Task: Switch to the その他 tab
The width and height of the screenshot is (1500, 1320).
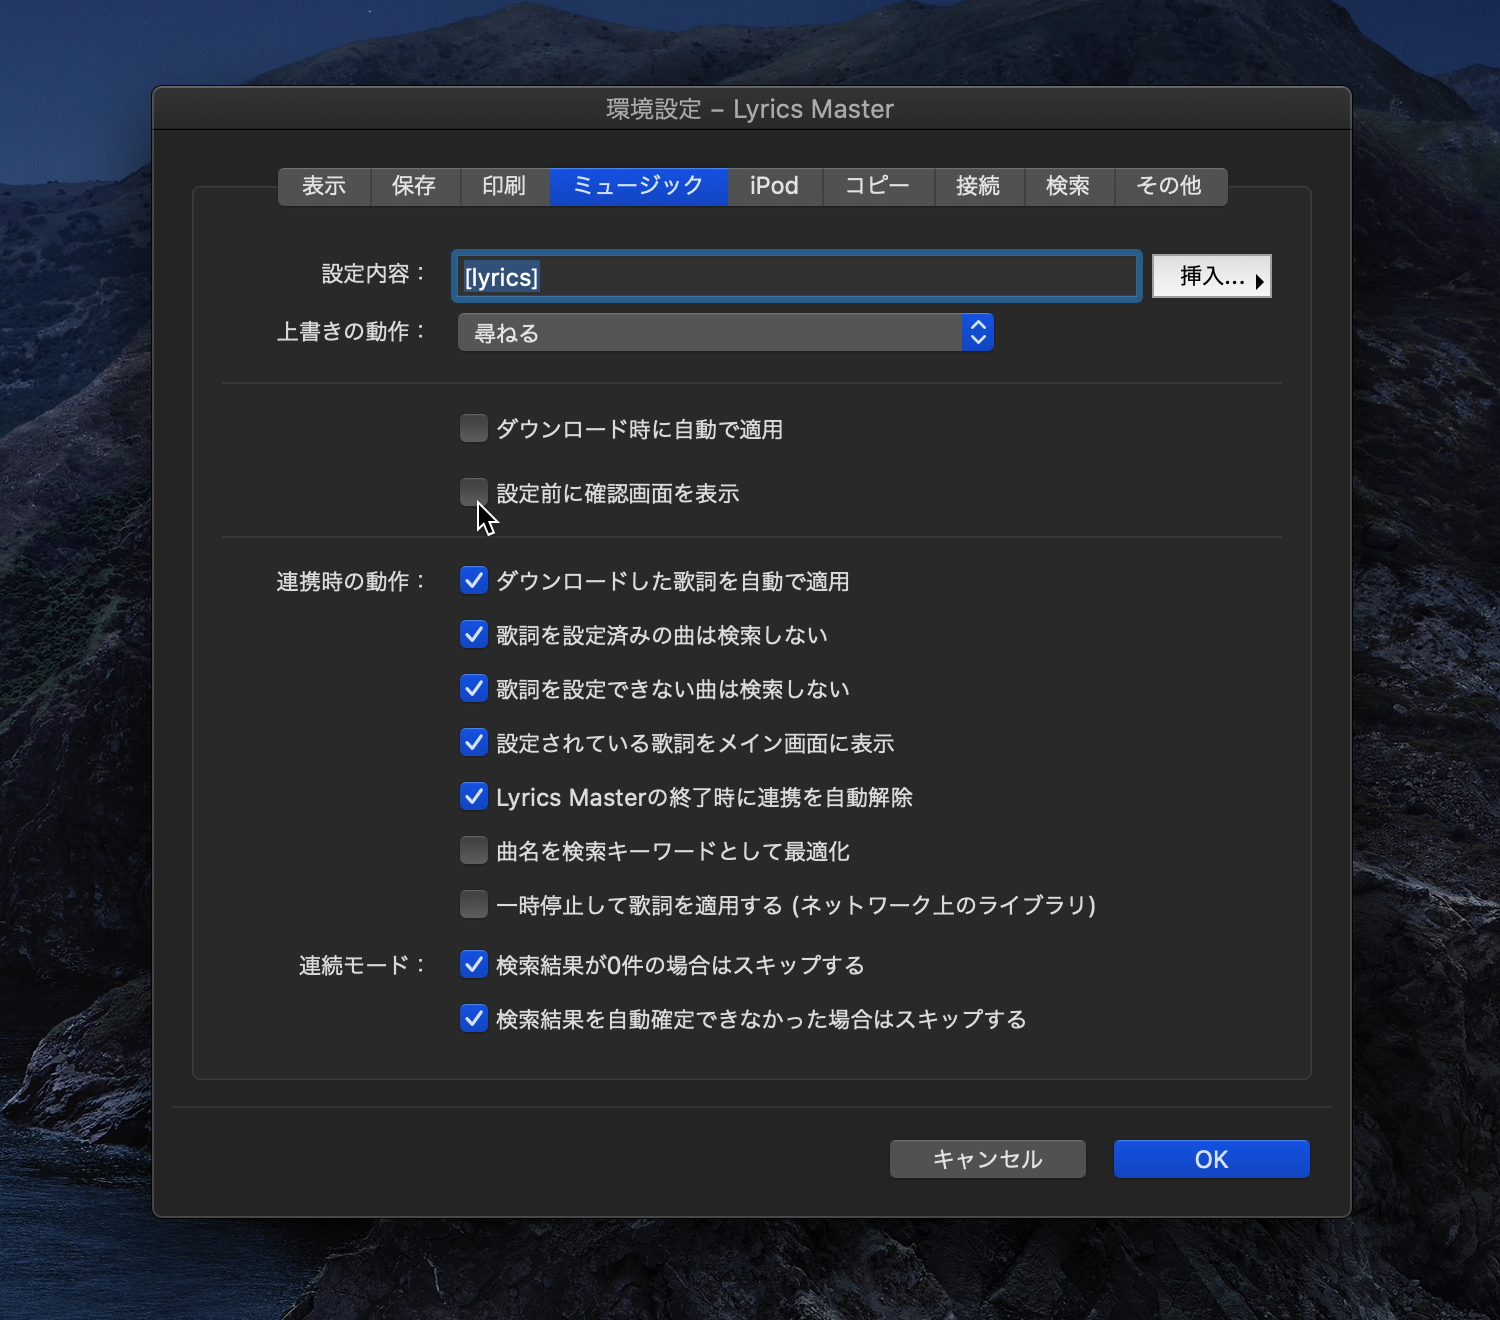Action: pyautogui.click(x=1169, y=186)
